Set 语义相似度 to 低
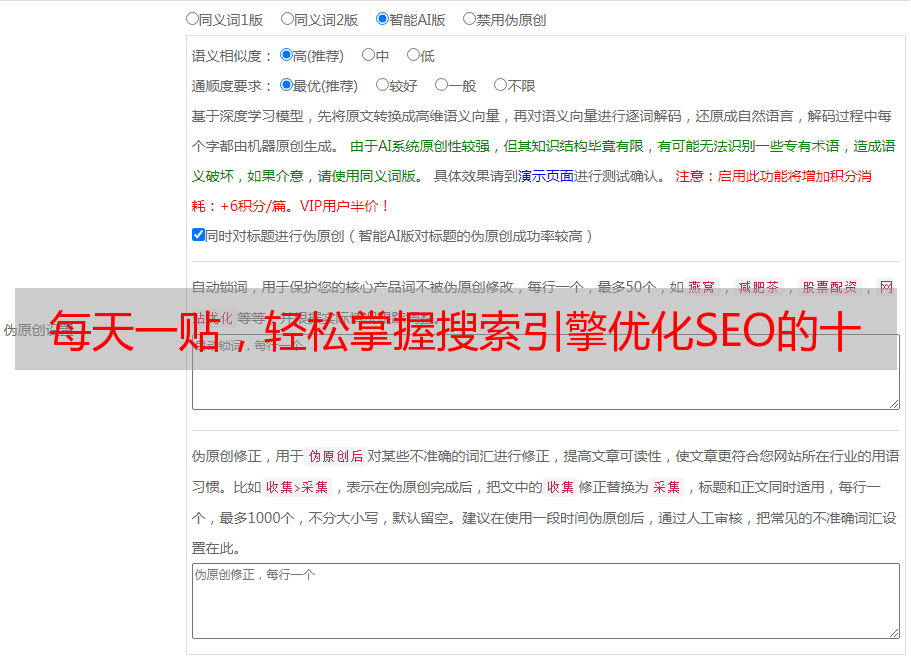 click(x=413, y=55)
